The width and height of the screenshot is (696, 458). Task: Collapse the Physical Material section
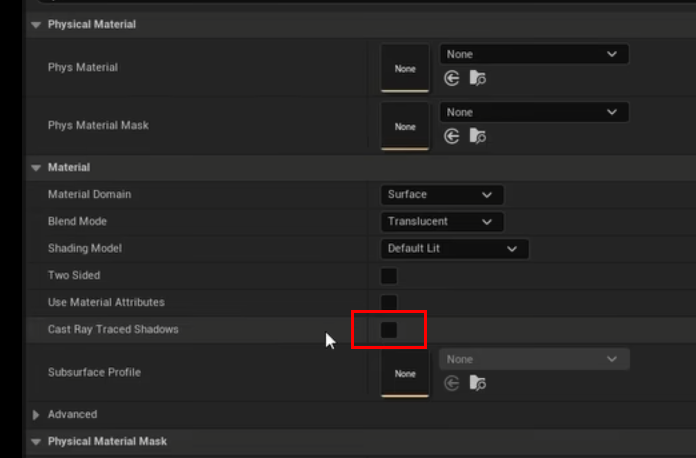click(x=36, y=25)
